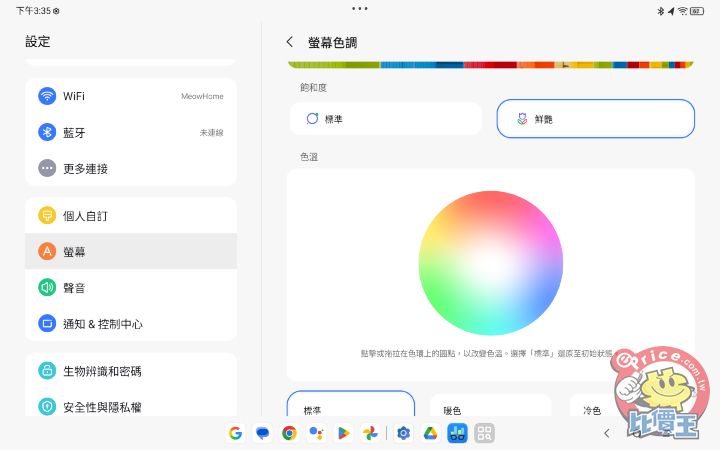Tap the 安全性與隱私權 shield icon
The image size is (720, 450).
[x=47, y=406]
